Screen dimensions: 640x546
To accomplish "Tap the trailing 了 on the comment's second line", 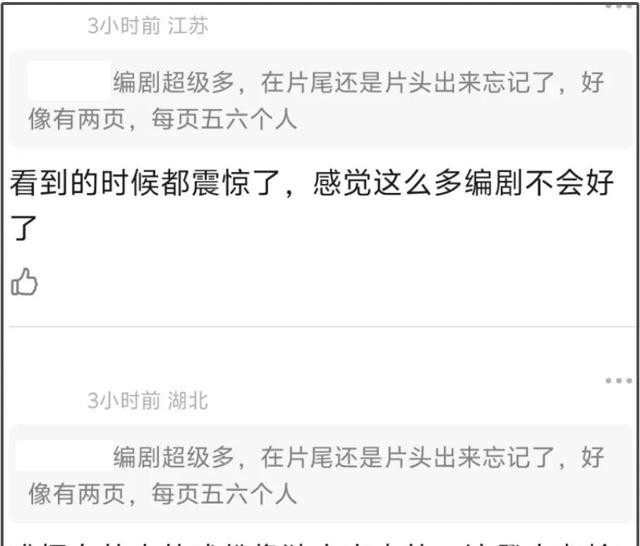I will point(23,228).
